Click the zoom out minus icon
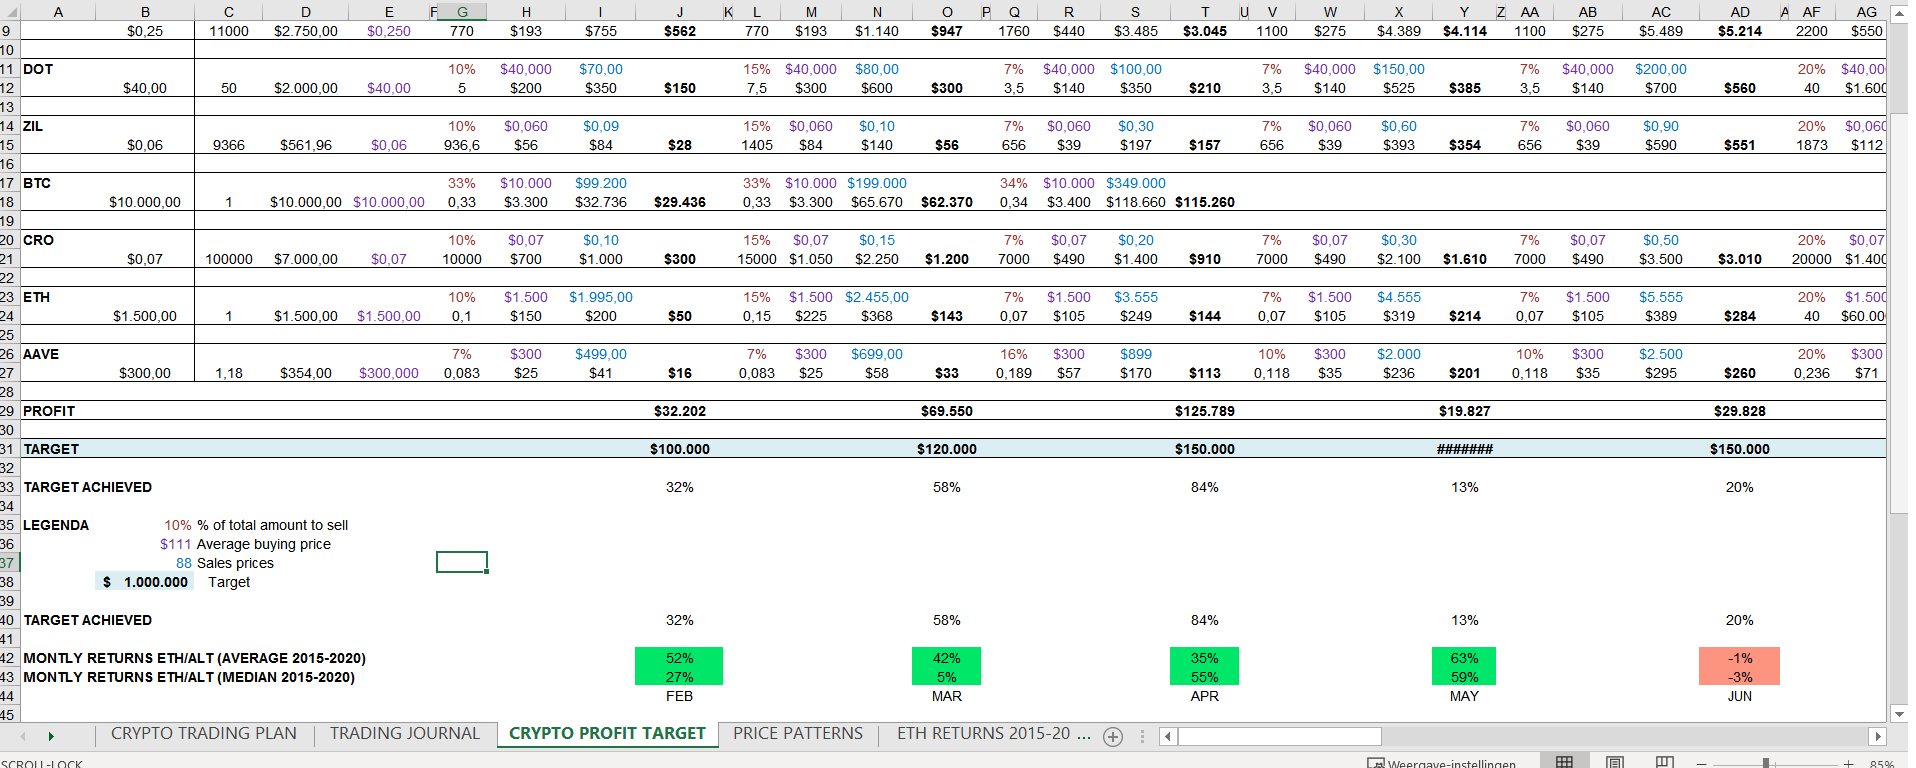1916x768 pixels. coord(1702,764)
